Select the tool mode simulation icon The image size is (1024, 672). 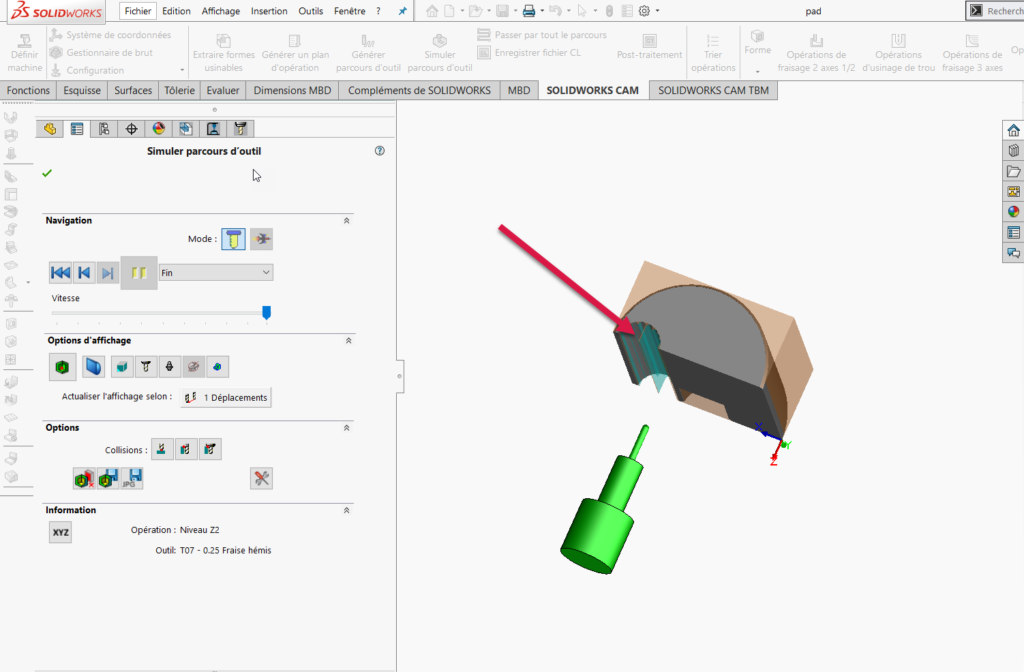pyautogui.click(x=234, y=239)
